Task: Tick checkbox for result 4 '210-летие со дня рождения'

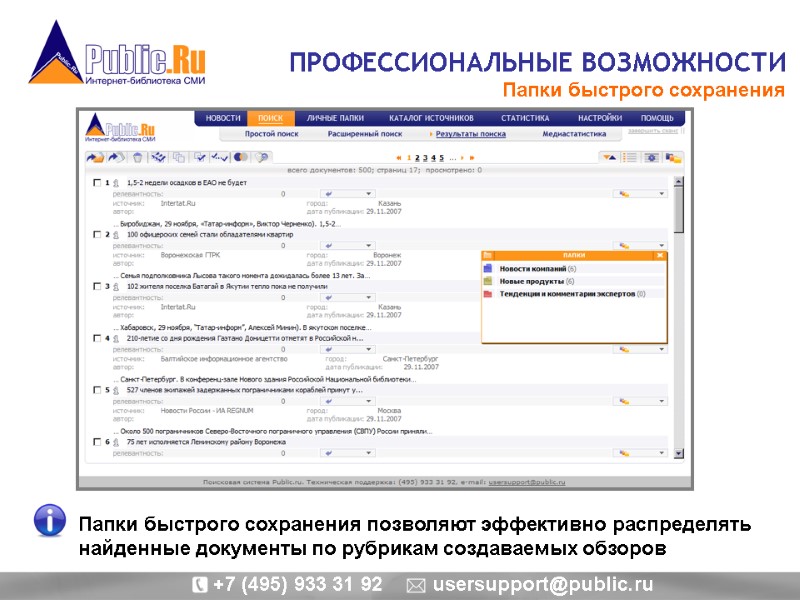Action: [x=97, y=338]
